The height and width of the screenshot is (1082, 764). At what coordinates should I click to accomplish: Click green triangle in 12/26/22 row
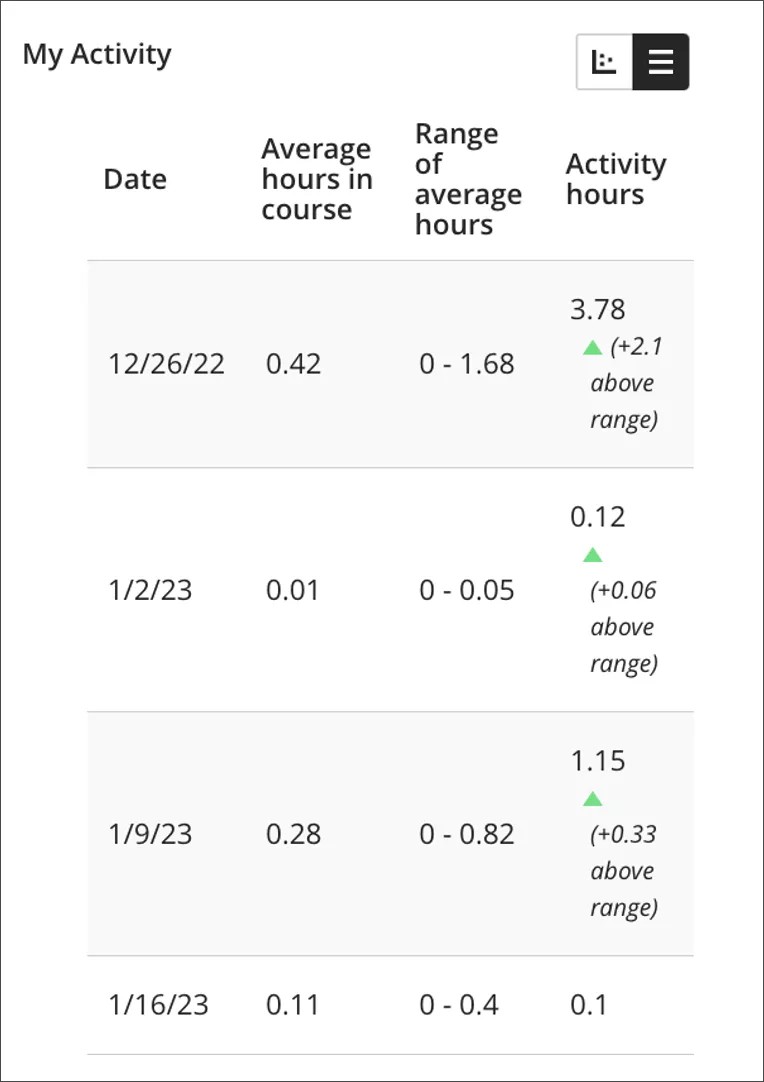click(x=592, y=348)
